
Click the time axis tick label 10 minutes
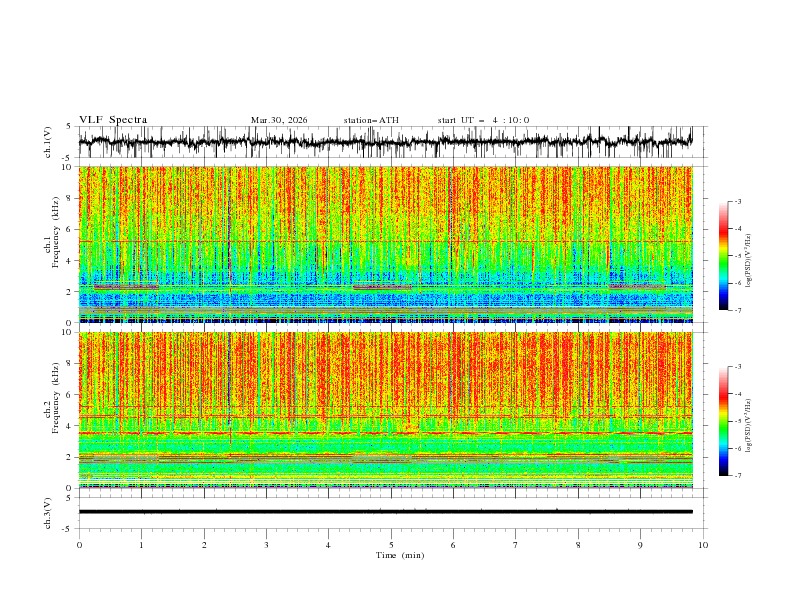coord(703,545)
